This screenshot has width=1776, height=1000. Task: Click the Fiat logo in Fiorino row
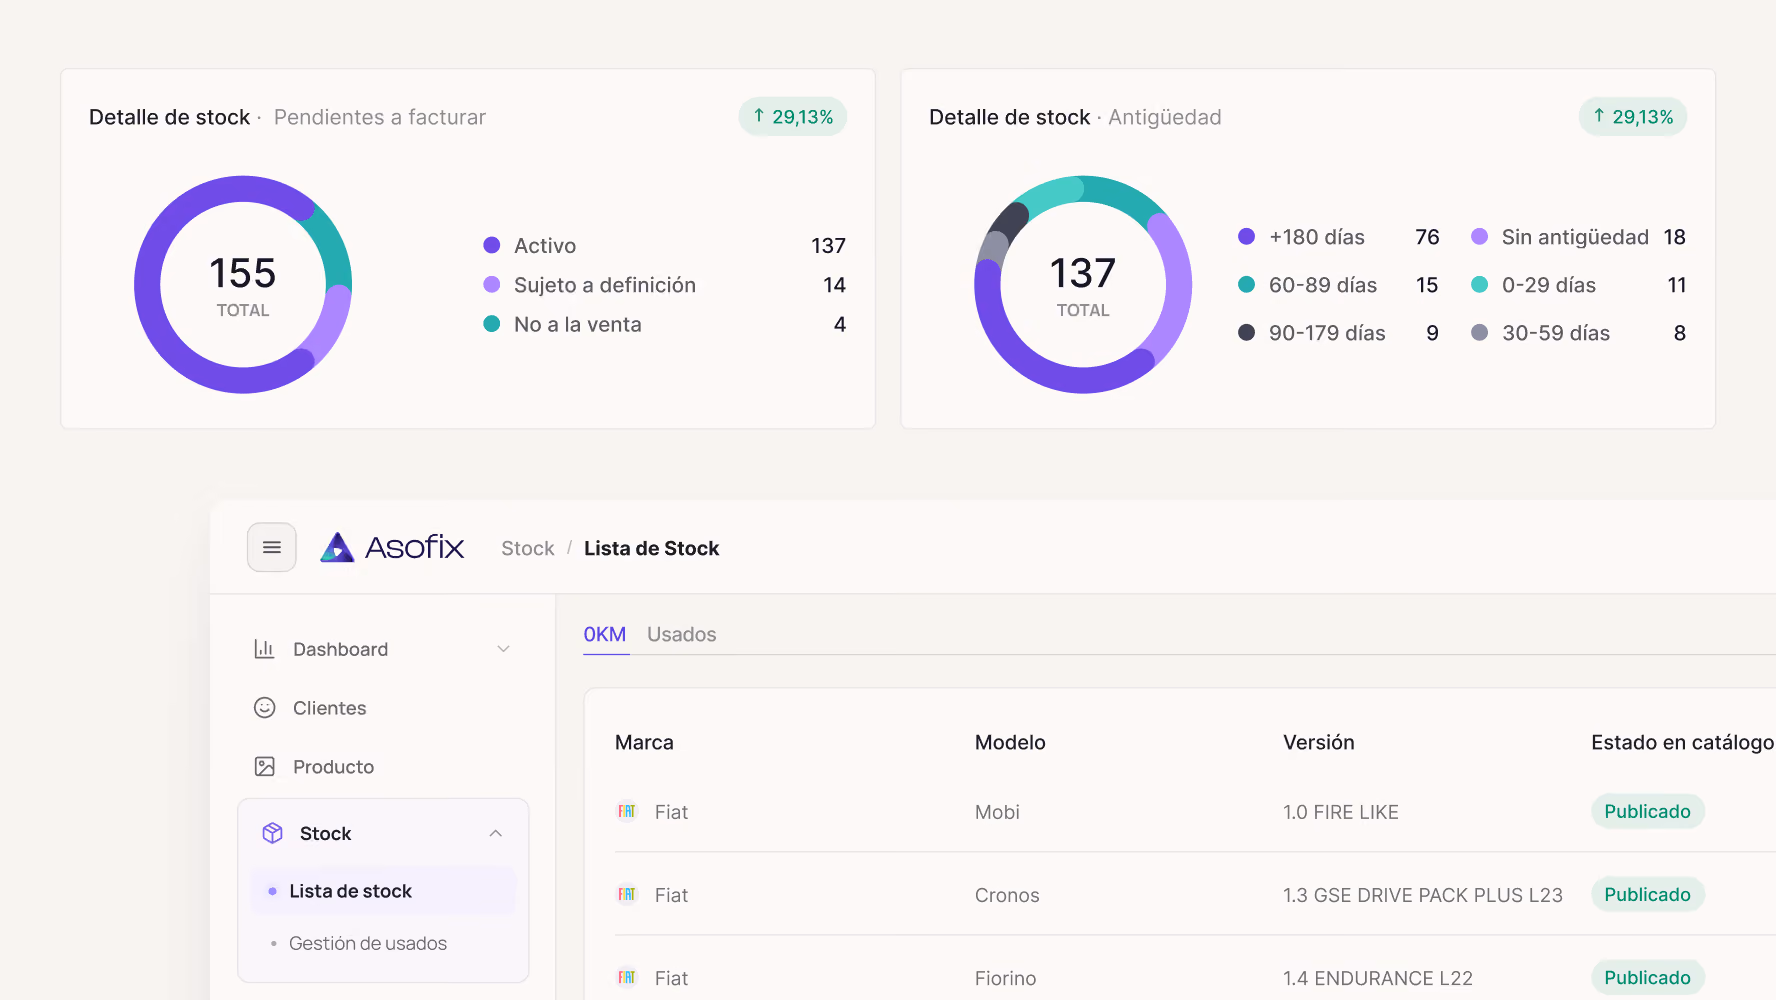627,977
